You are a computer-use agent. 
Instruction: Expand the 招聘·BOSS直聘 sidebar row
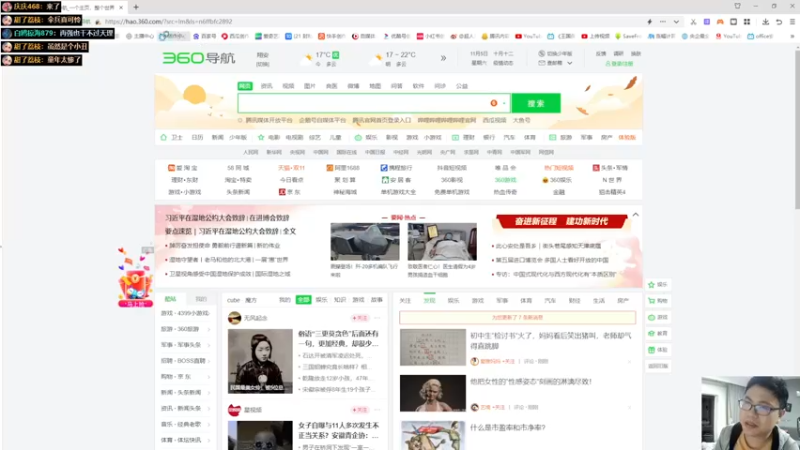pyautogui.click(x=185, y=361)
